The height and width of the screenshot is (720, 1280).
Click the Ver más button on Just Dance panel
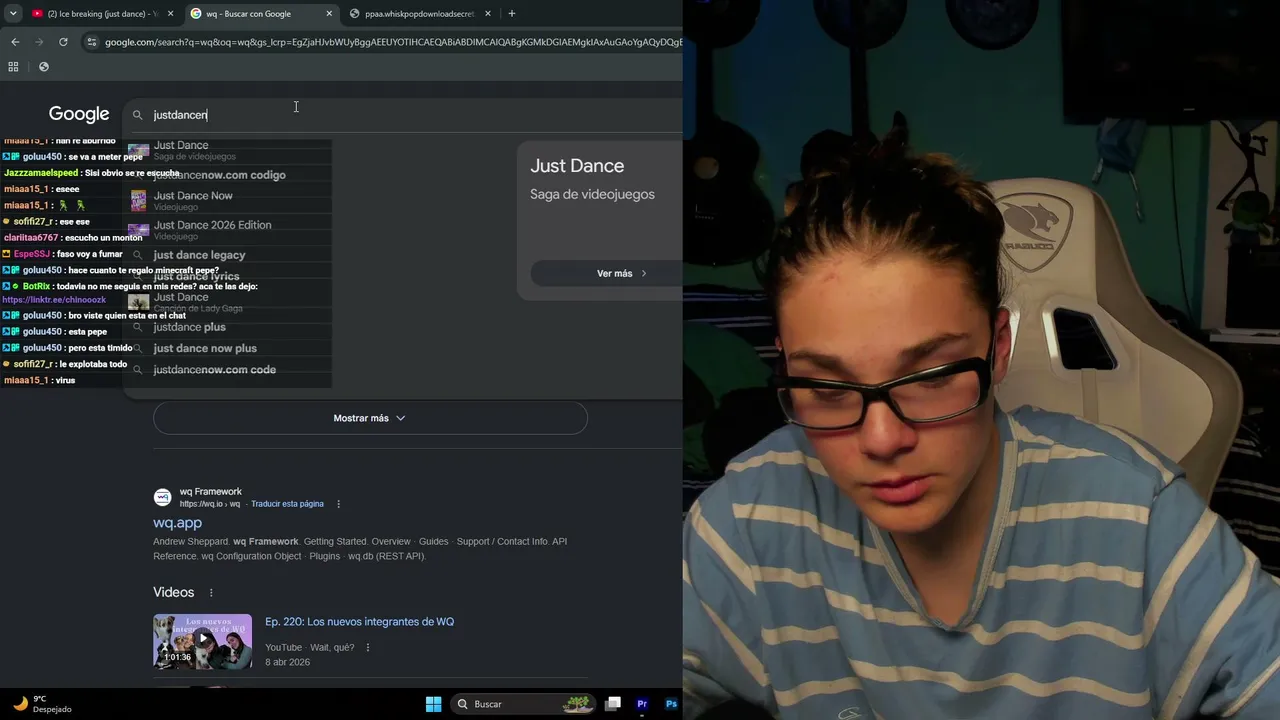(606, 273)
